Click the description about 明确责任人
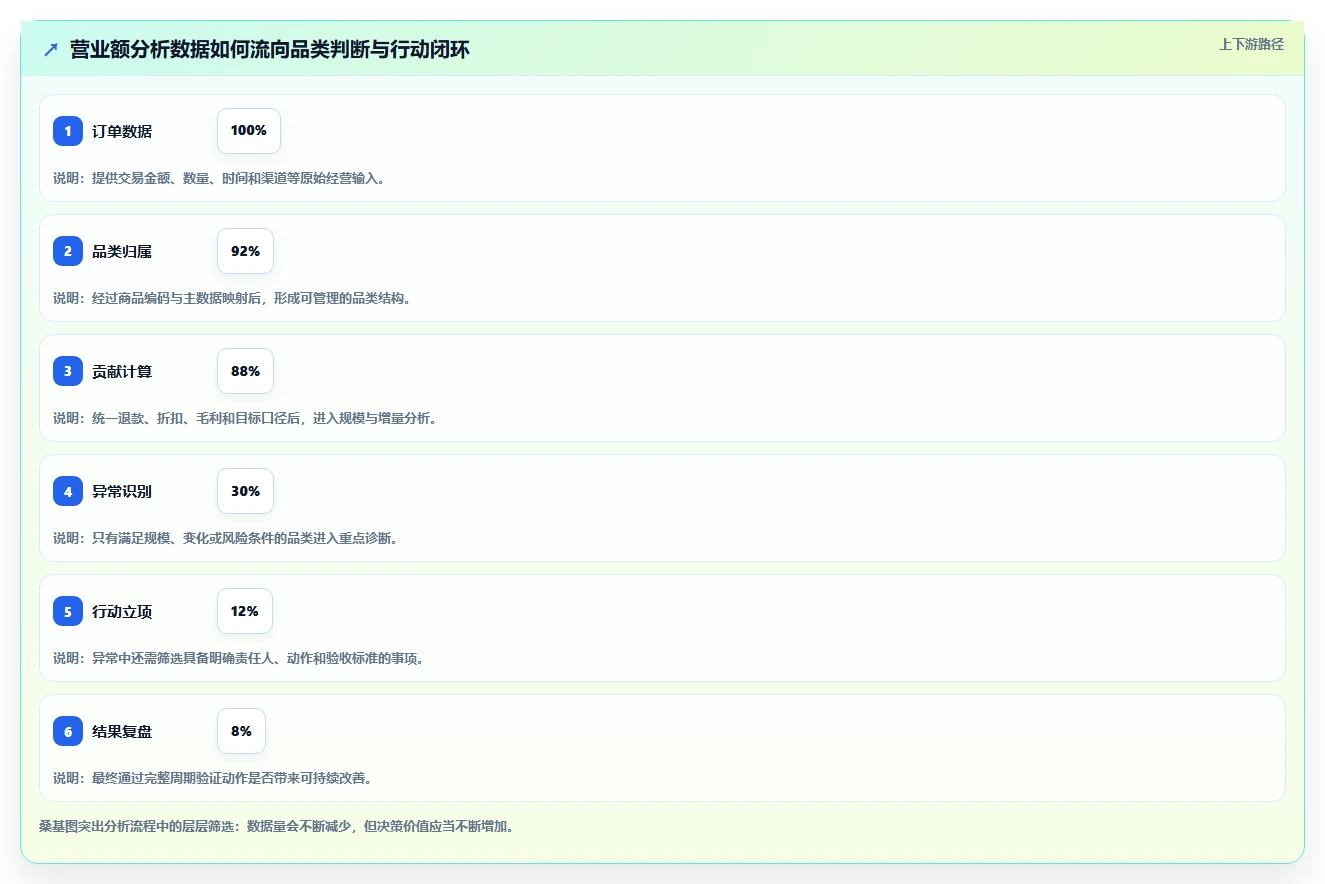The height and width of the screenshot is (884, 1325). 239,658
